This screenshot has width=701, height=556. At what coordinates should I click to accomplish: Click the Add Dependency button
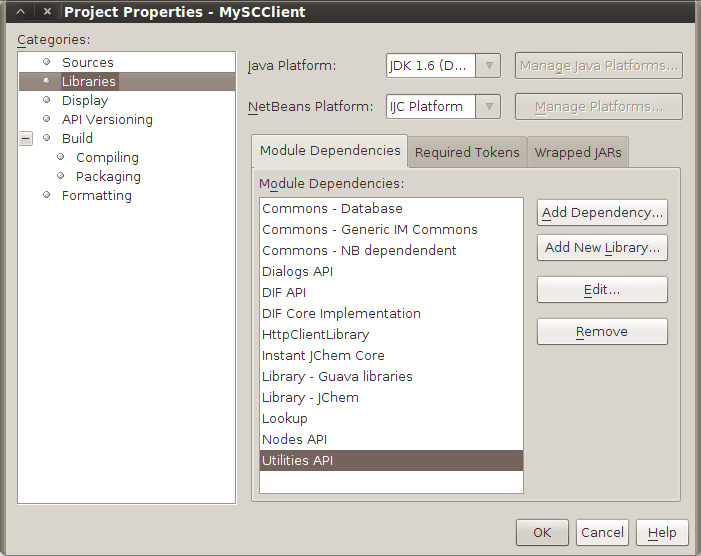602,212
